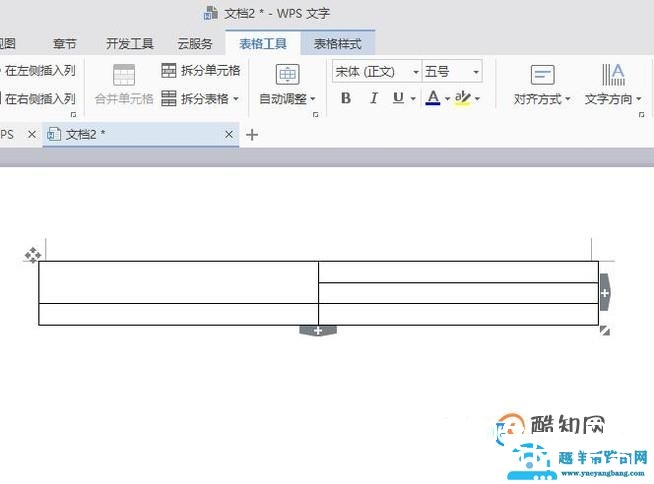Open underline style dropdown arrow
This screenshot has width=654, height=484.
click(x=413, y=99)
